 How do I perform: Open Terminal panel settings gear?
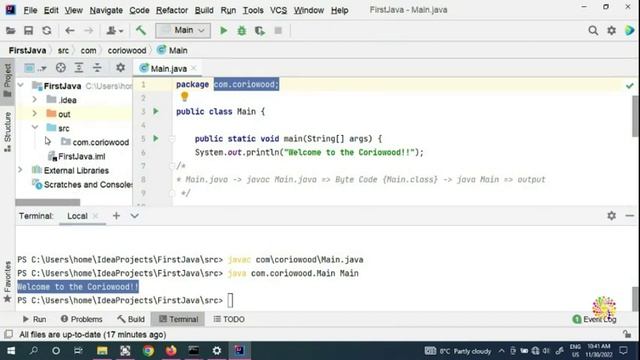611,216
